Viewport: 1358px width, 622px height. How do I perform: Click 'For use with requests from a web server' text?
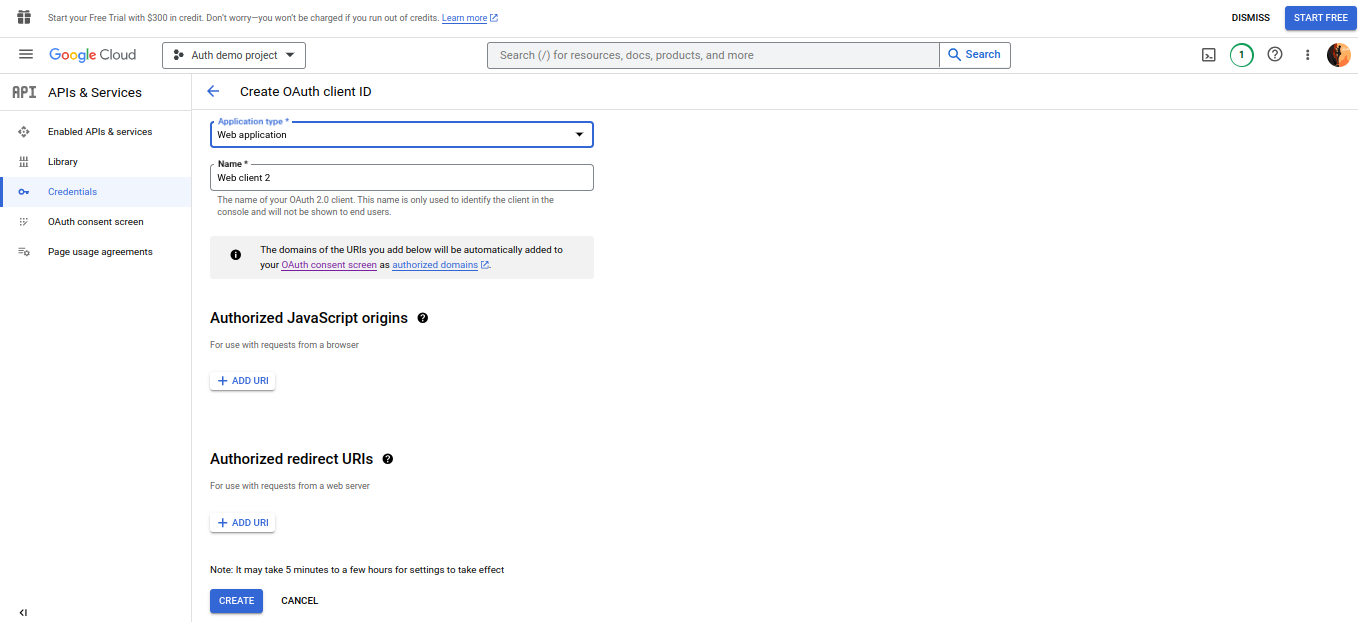click(x=290, y=486)
